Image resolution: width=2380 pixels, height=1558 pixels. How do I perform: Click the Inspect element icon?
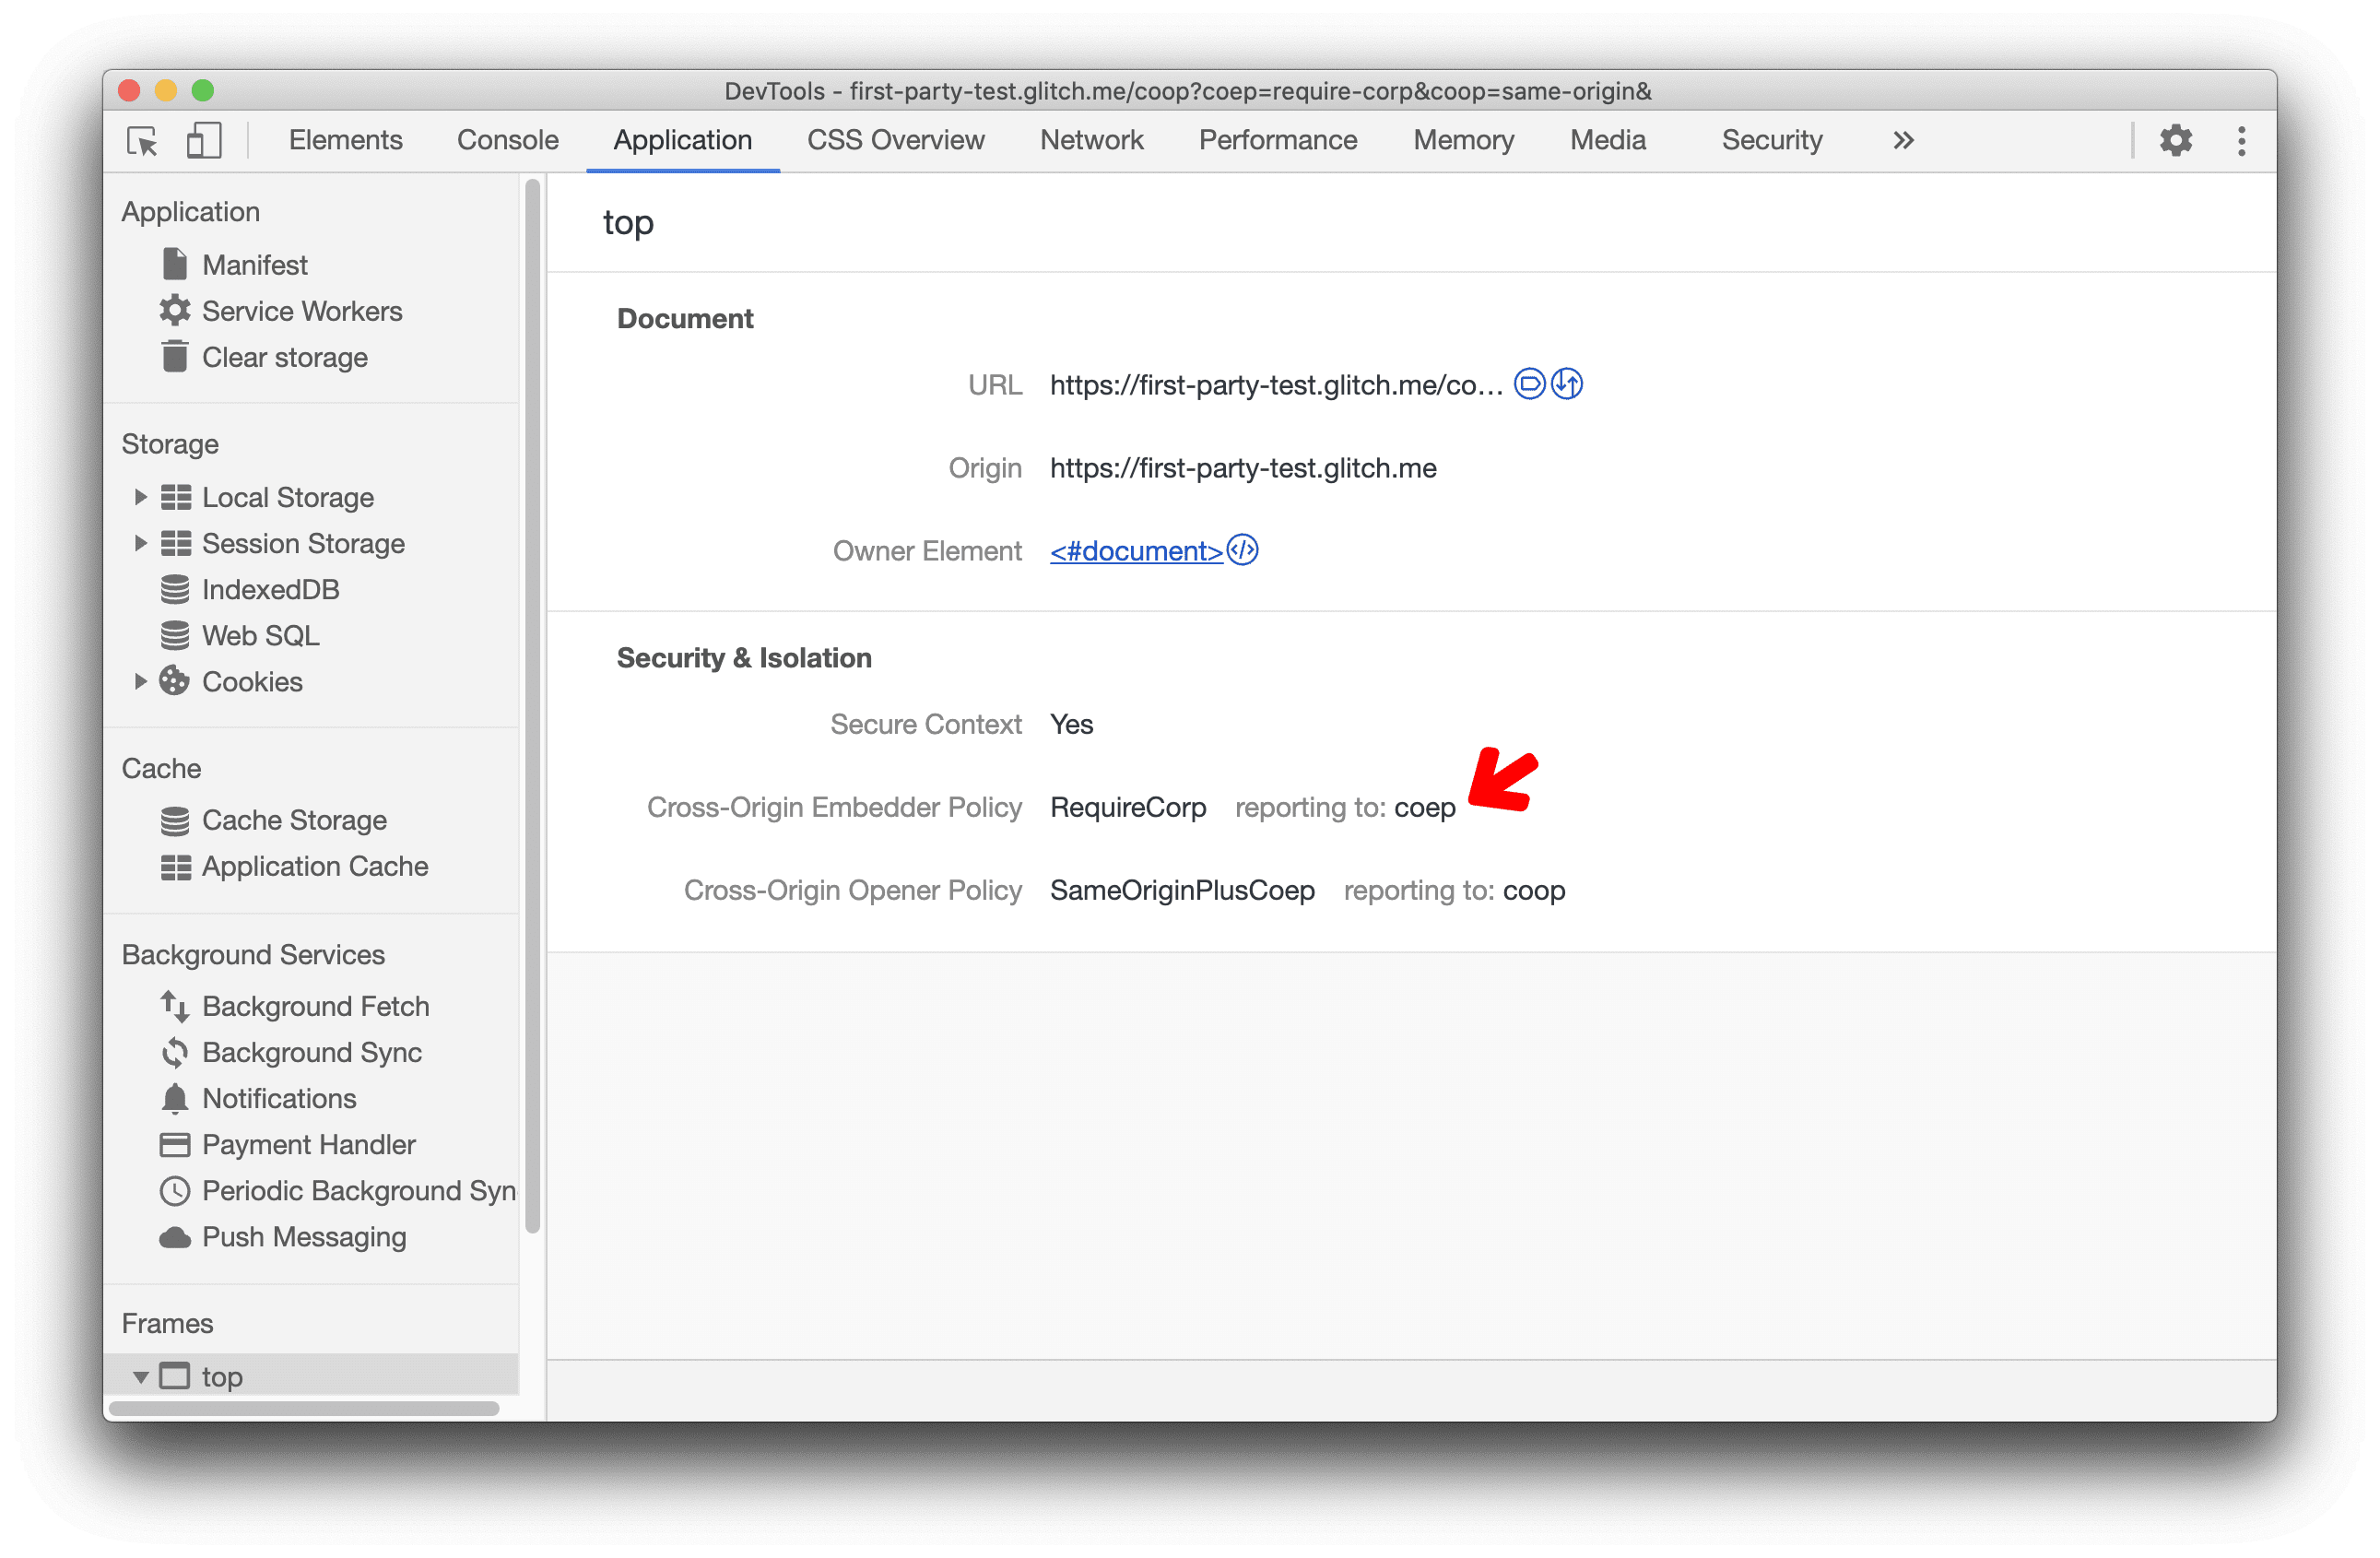click(139, 143)
